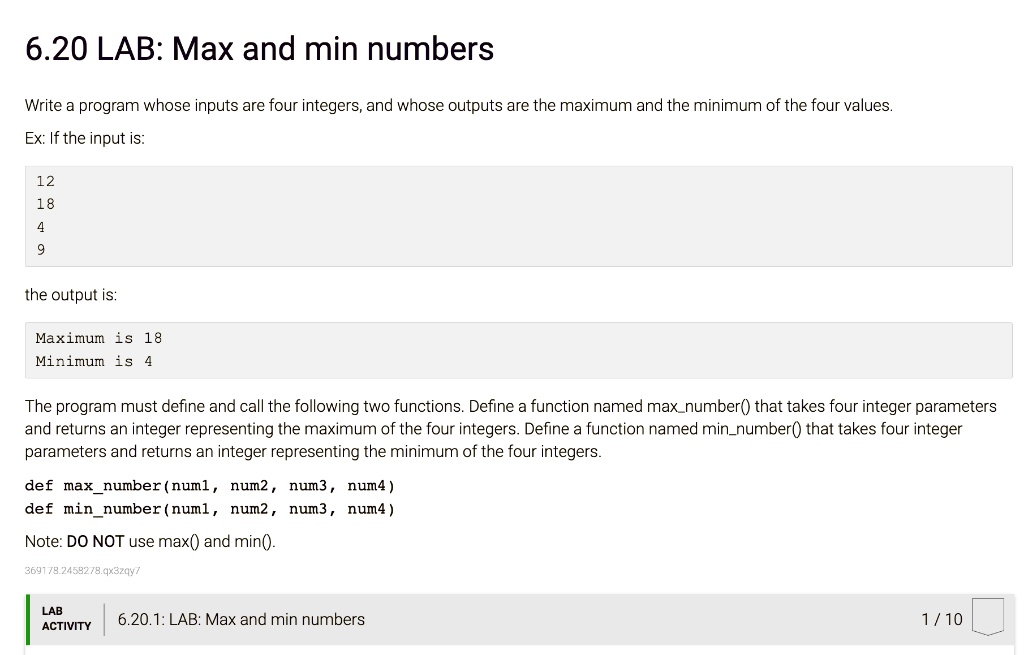Click the value 4 in input block

(x=39, y=226)
